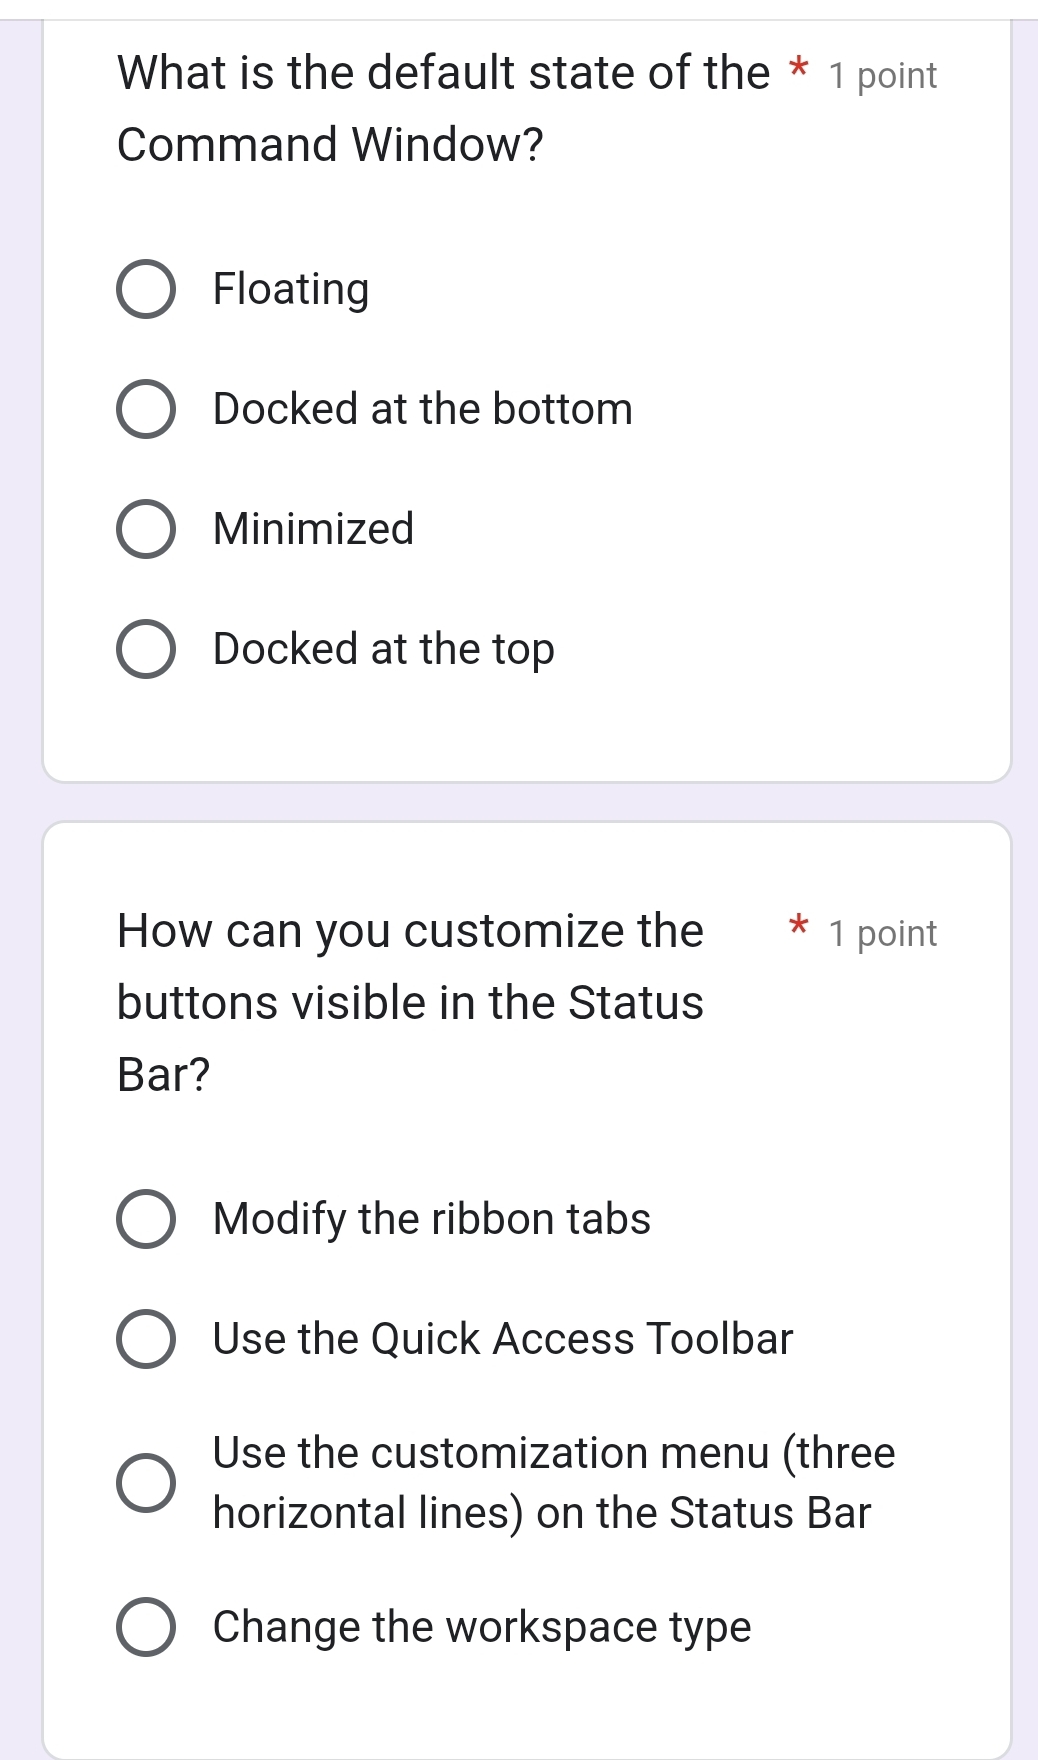1038x1760 pixels.
Task: Select the Use the Quick Access Toolbar radio circle
Action: click(x=146, y=1339)
